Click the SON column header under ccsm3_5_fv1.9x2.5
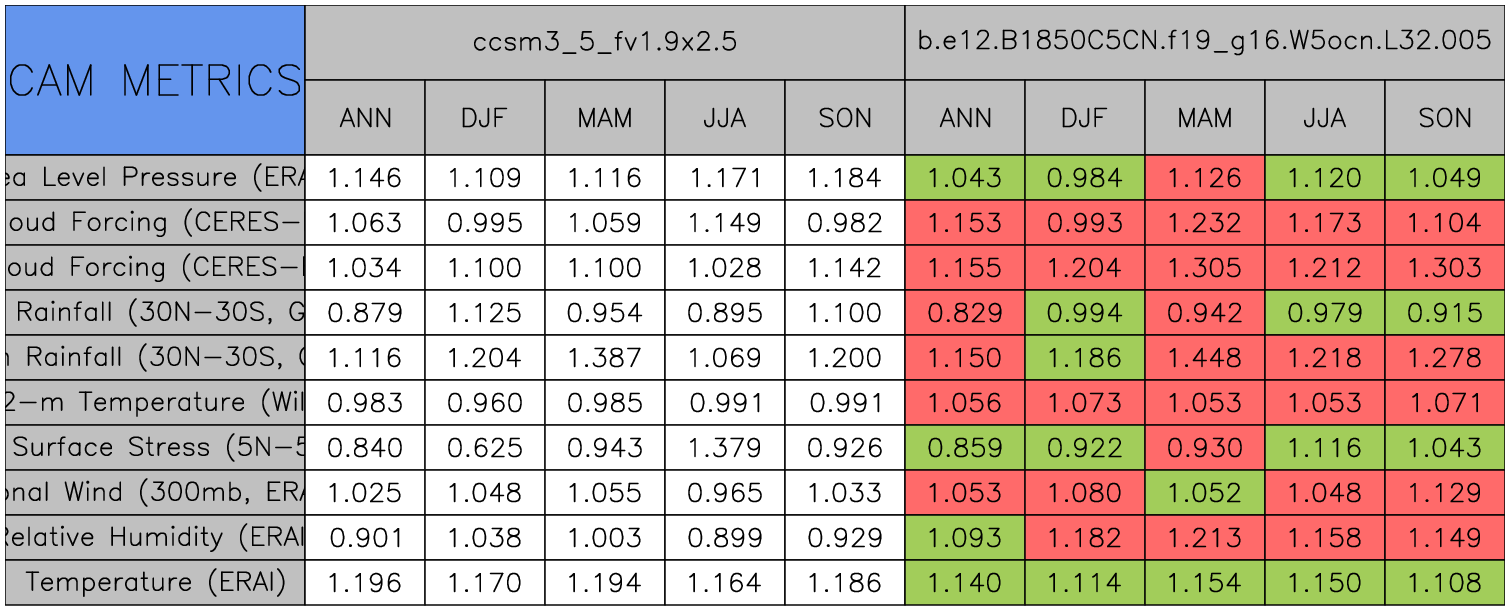Viewport: 1510px width, 611px height. click(x=845, y=118)
